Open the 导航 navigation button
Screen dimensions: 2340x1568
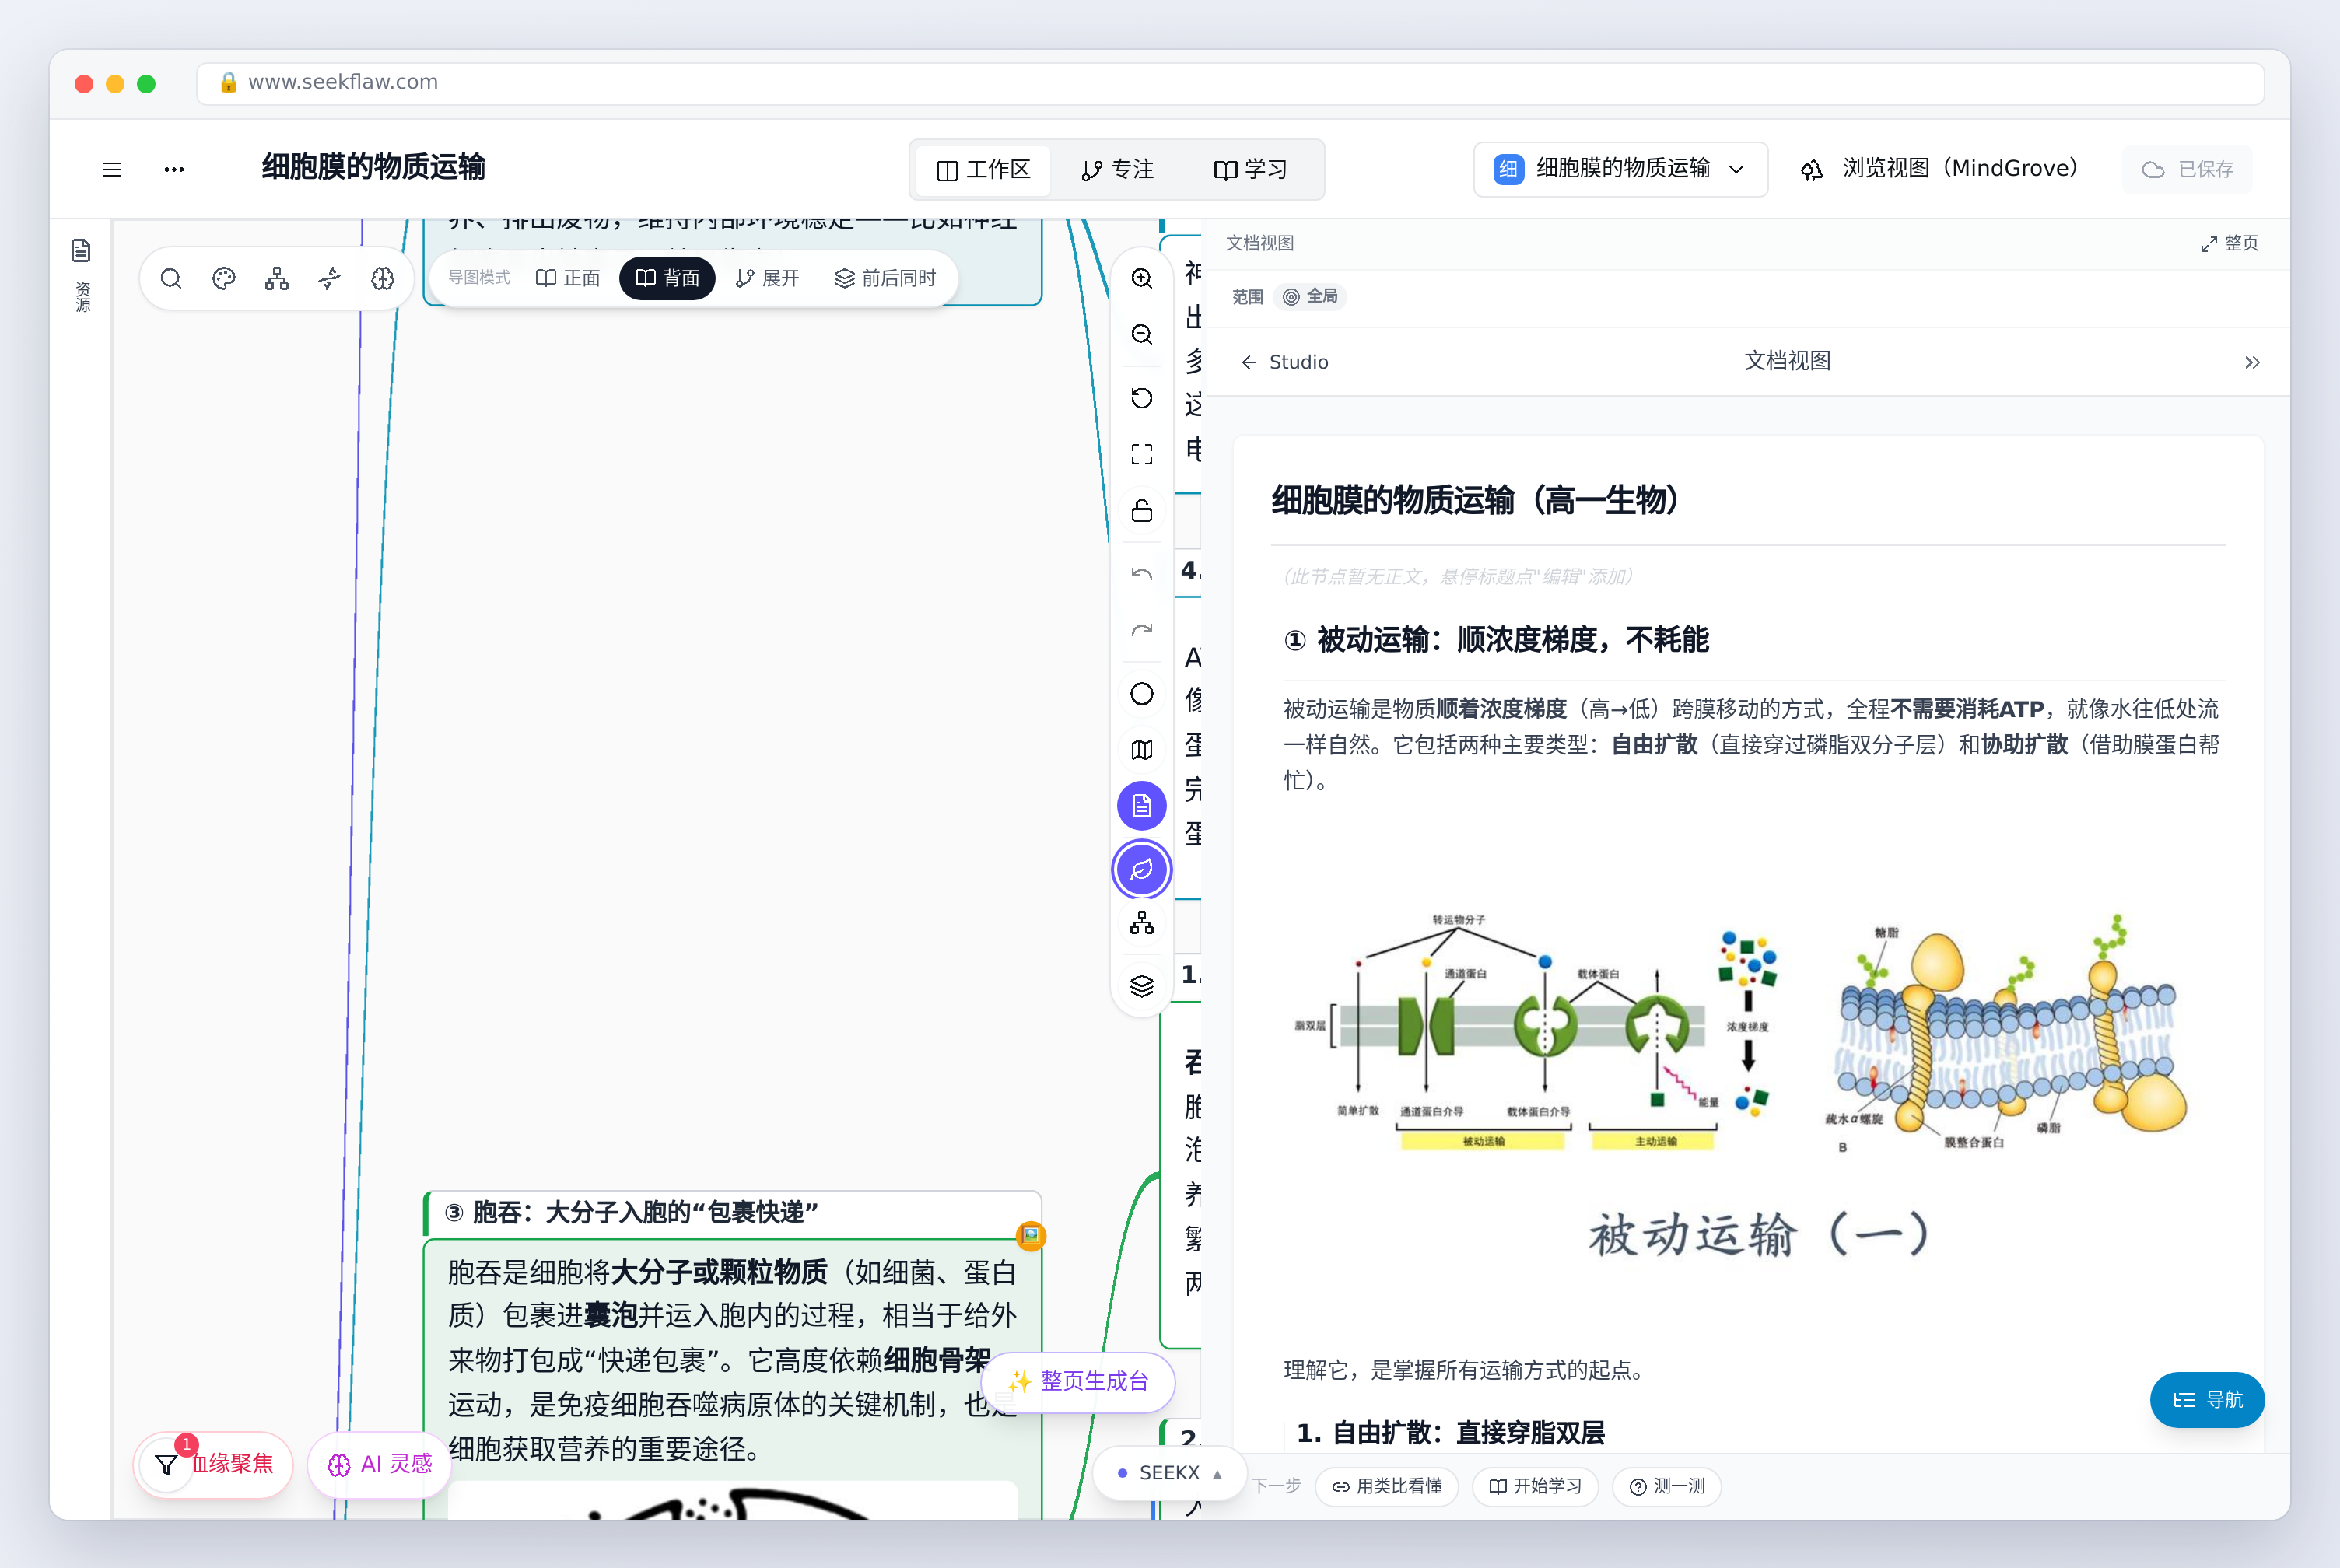pyautogui.click(x=2208, y=1399)
